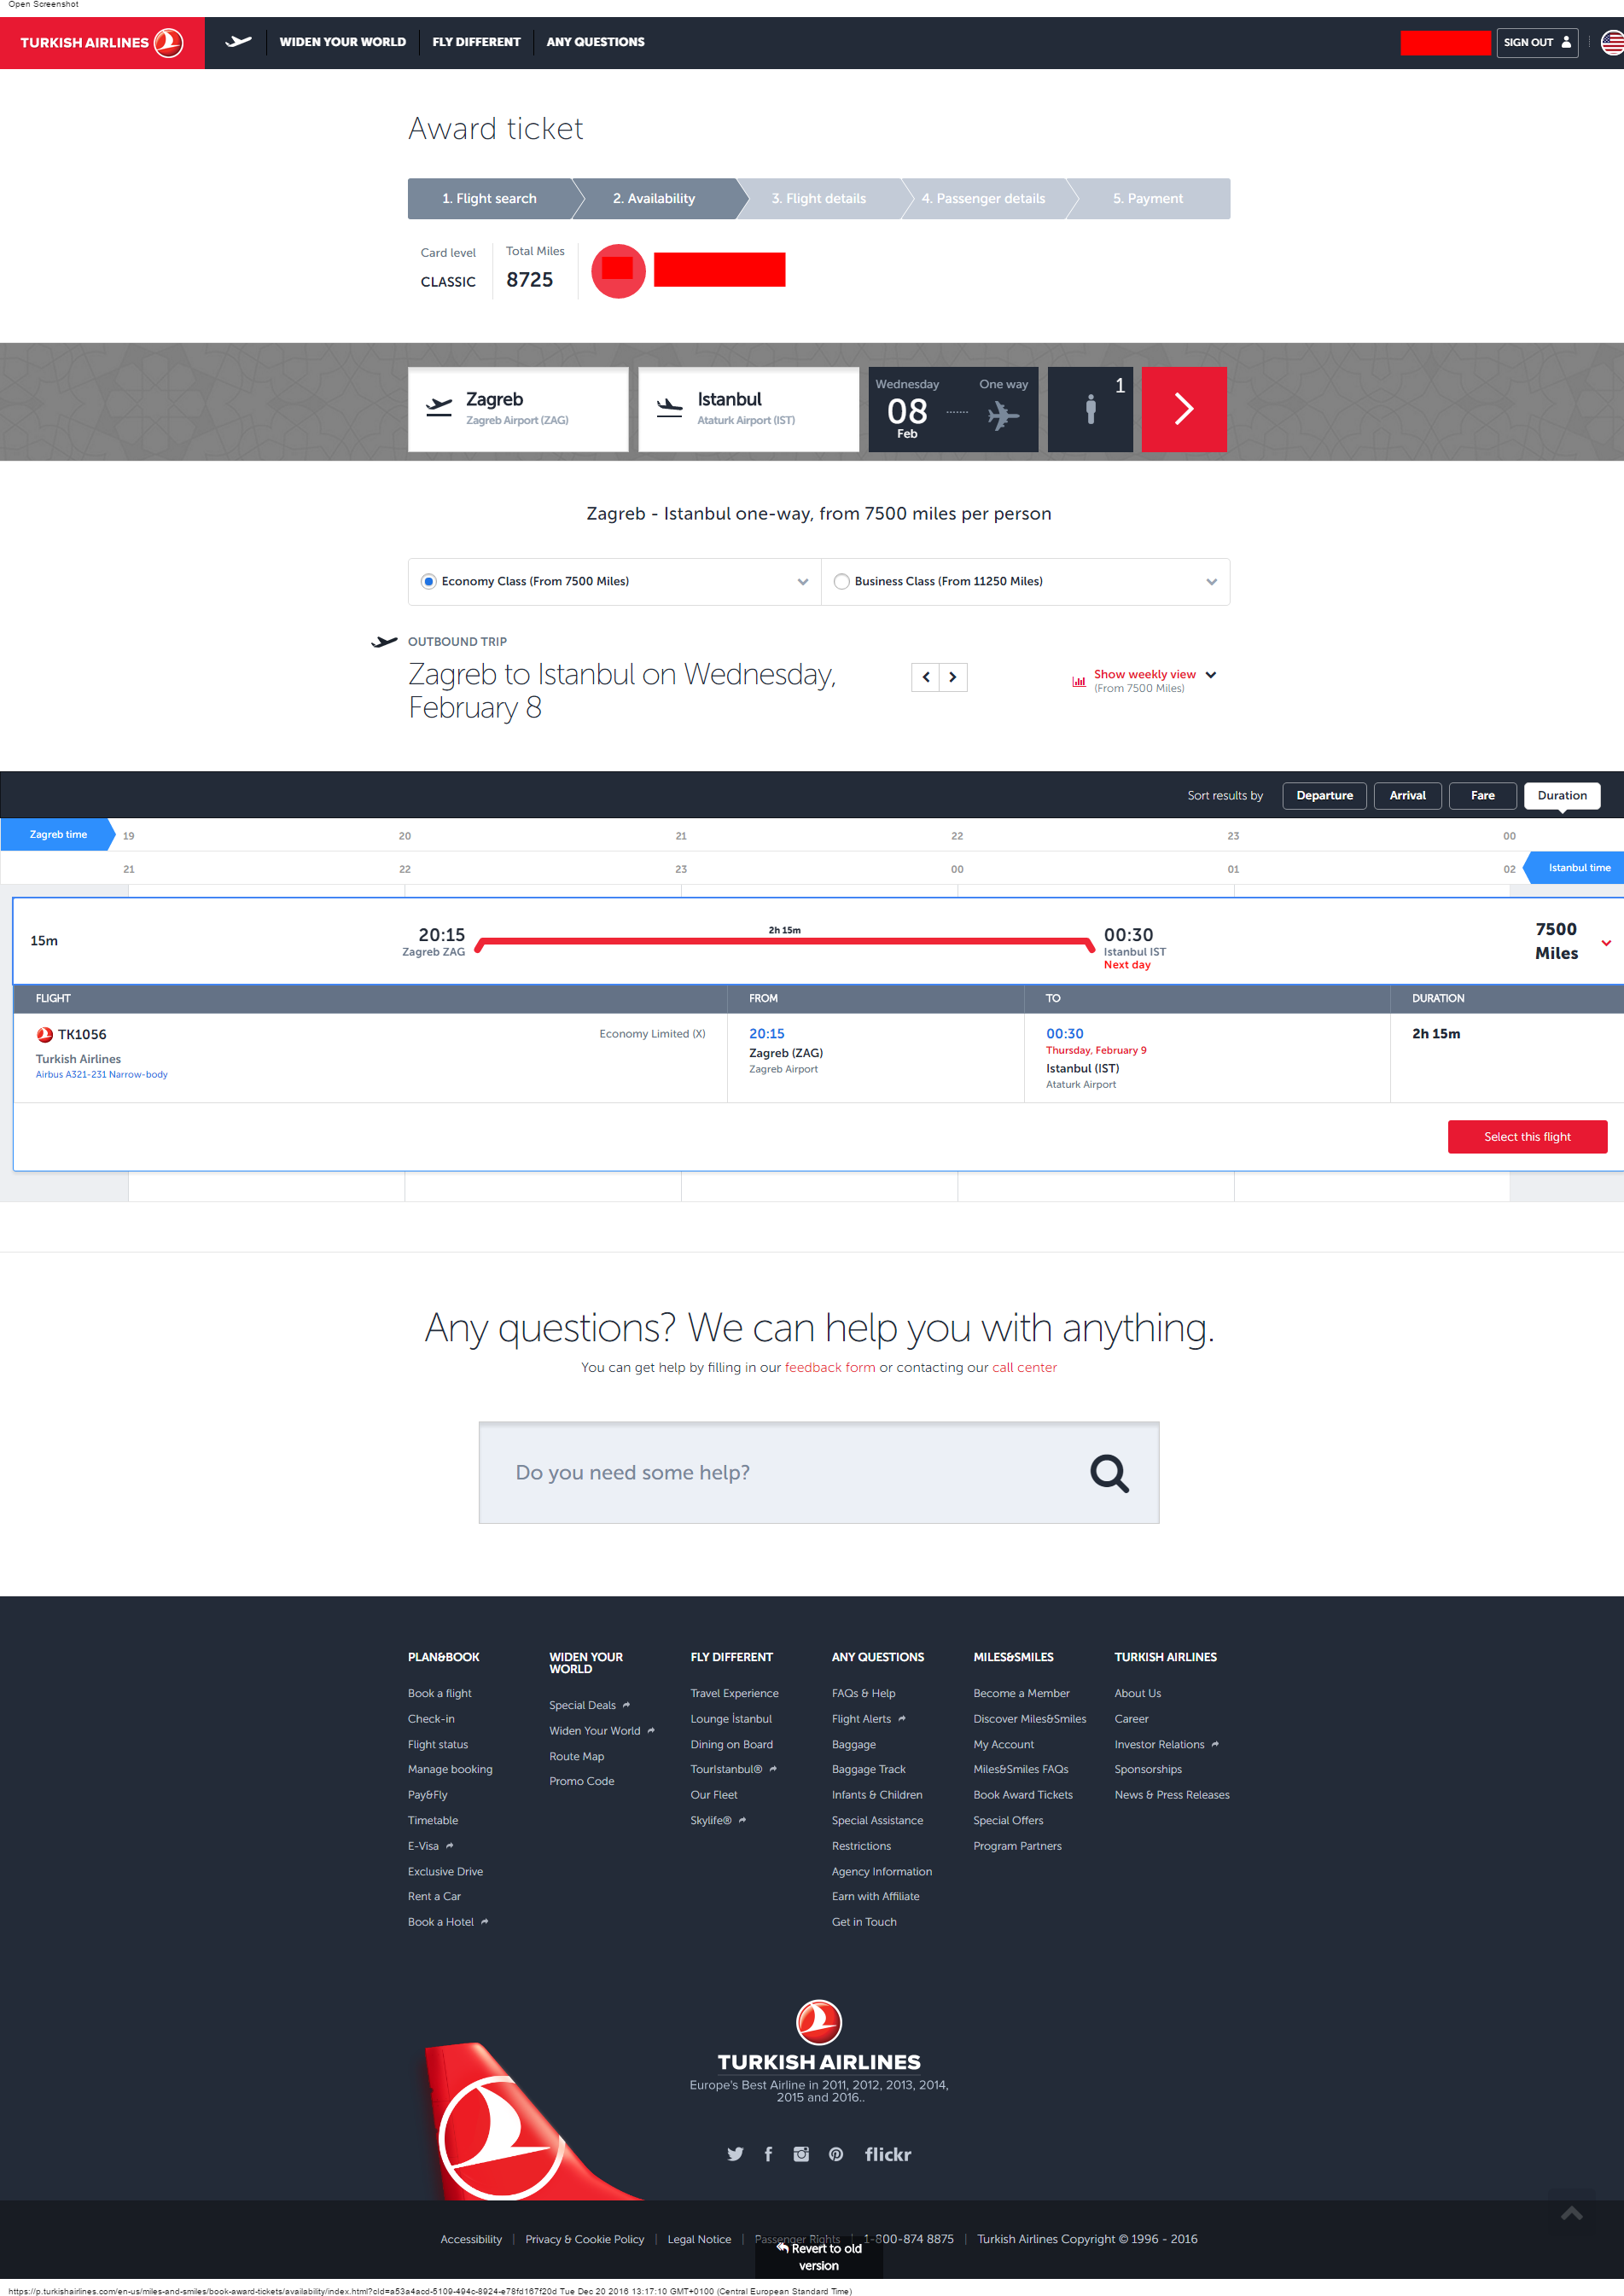Select Business Class radio button
This screenshot has width=1624, height=2296.
click(842, 581)
